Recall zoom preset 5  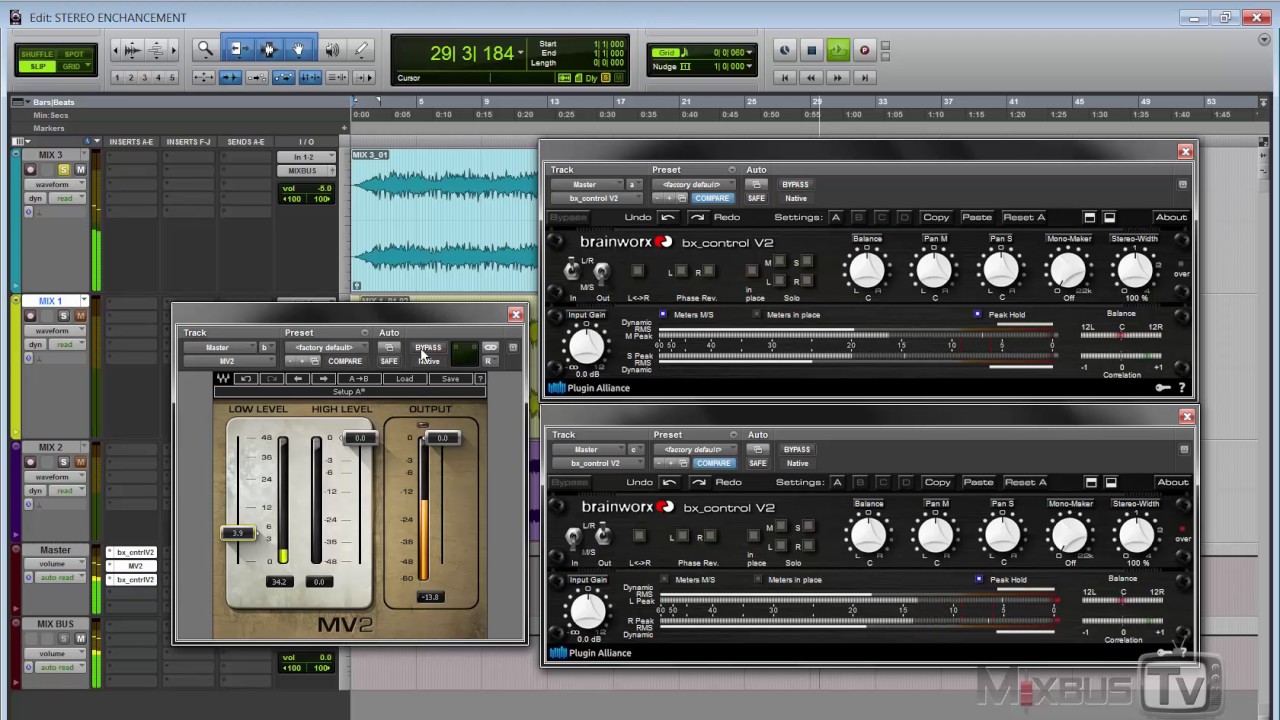[172, 78]
